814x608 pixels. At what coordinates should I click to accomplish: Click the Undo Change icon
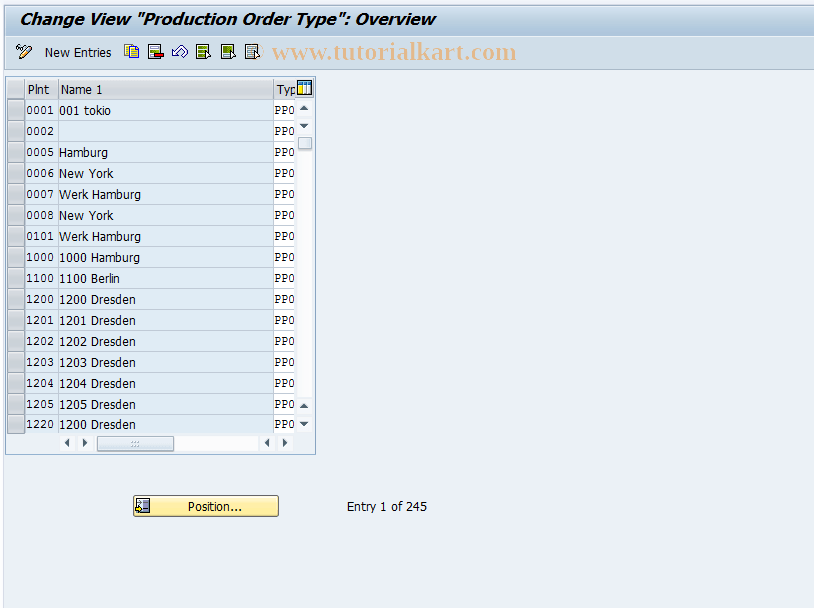[x=180, y=52]
